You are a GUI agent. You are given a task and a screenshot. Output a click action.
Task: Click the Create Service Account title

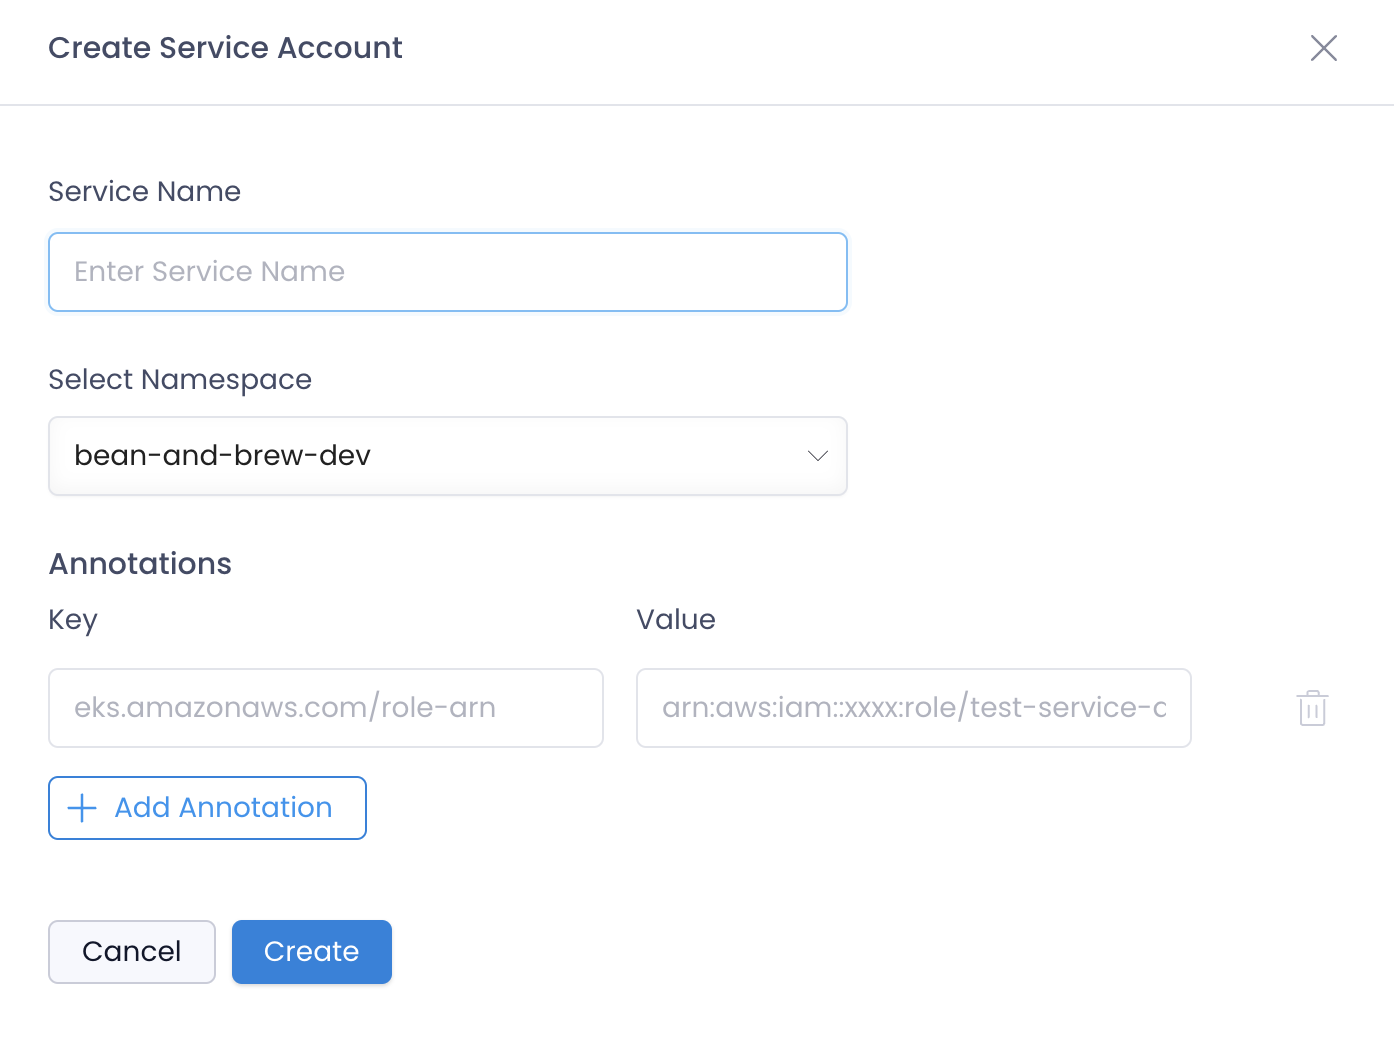(225, 48)
